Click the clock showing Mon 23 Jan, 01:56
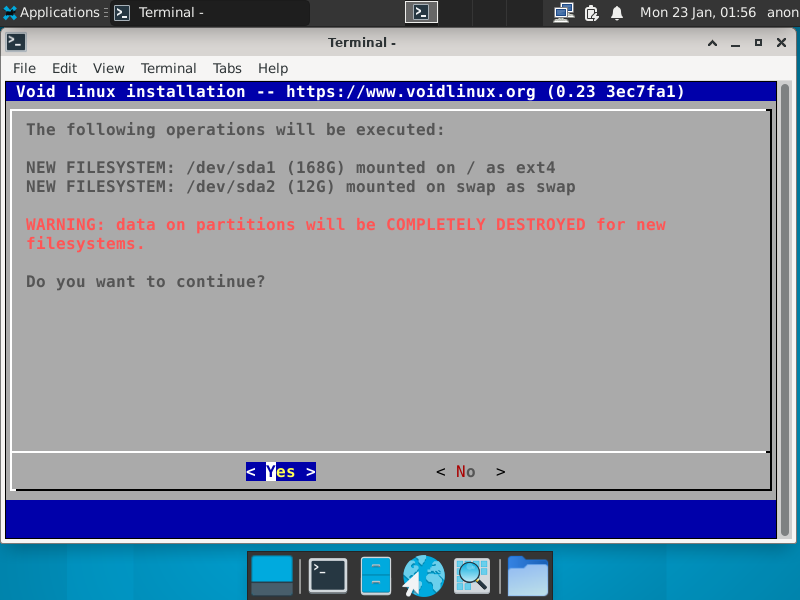 click(x=697, y=12)
